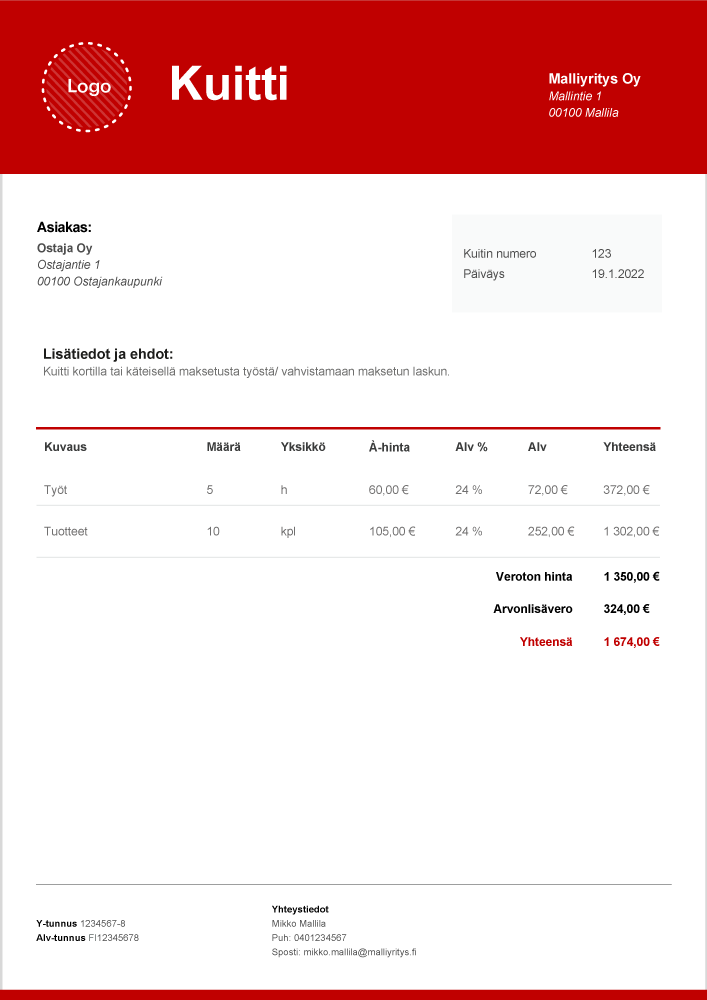This screenshot has height=1000, width=707.
Task: Select the Työt row description
Action: click(56, 490)
